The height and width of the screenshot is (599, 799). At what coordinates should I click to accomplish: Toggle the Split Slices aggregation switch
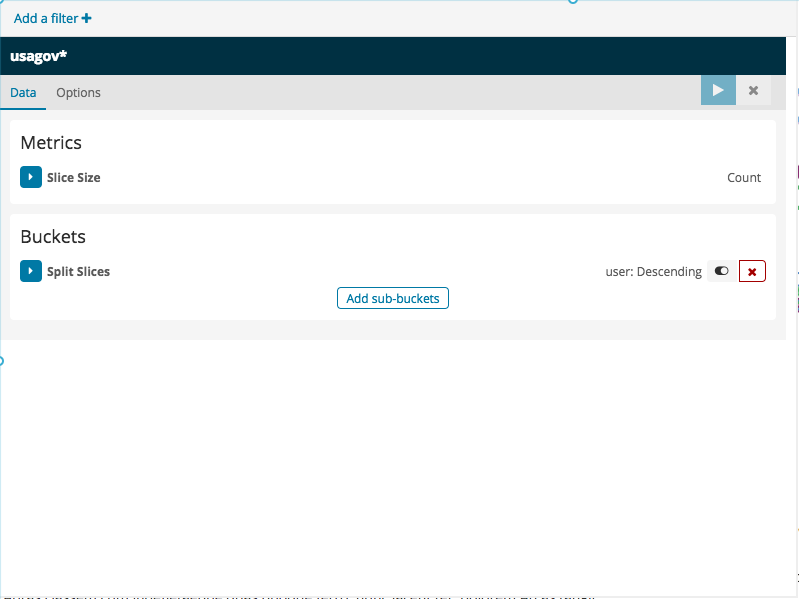[x=722, y=271]
